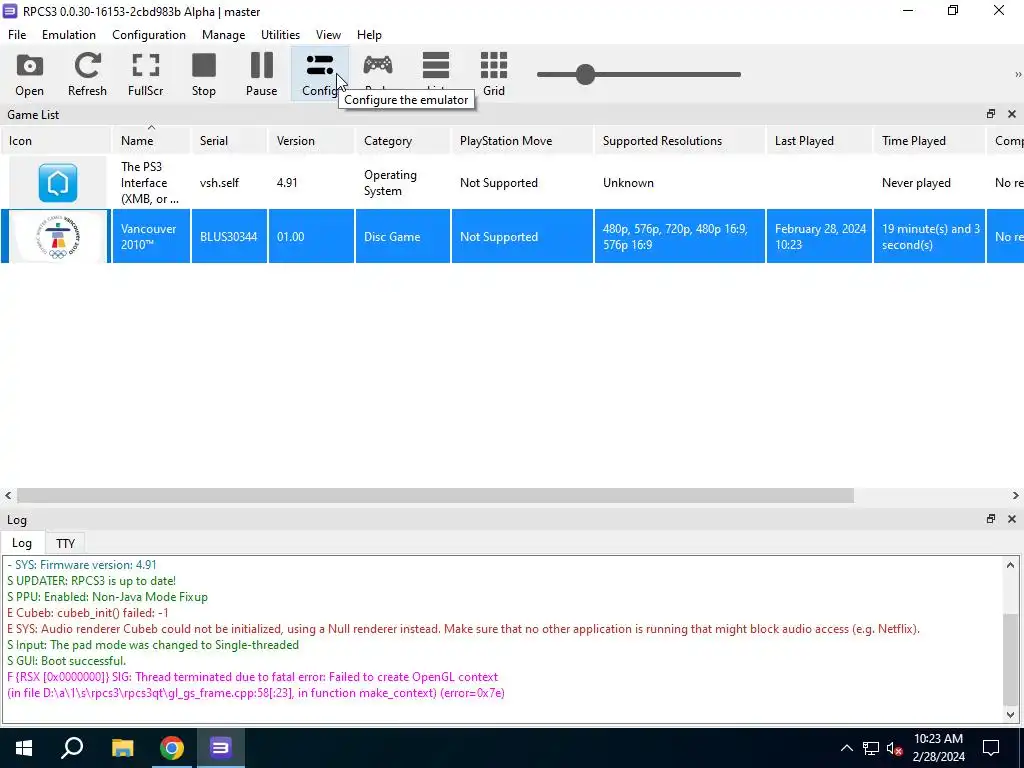Click the game list scroll right arrow

(1016, 496)
